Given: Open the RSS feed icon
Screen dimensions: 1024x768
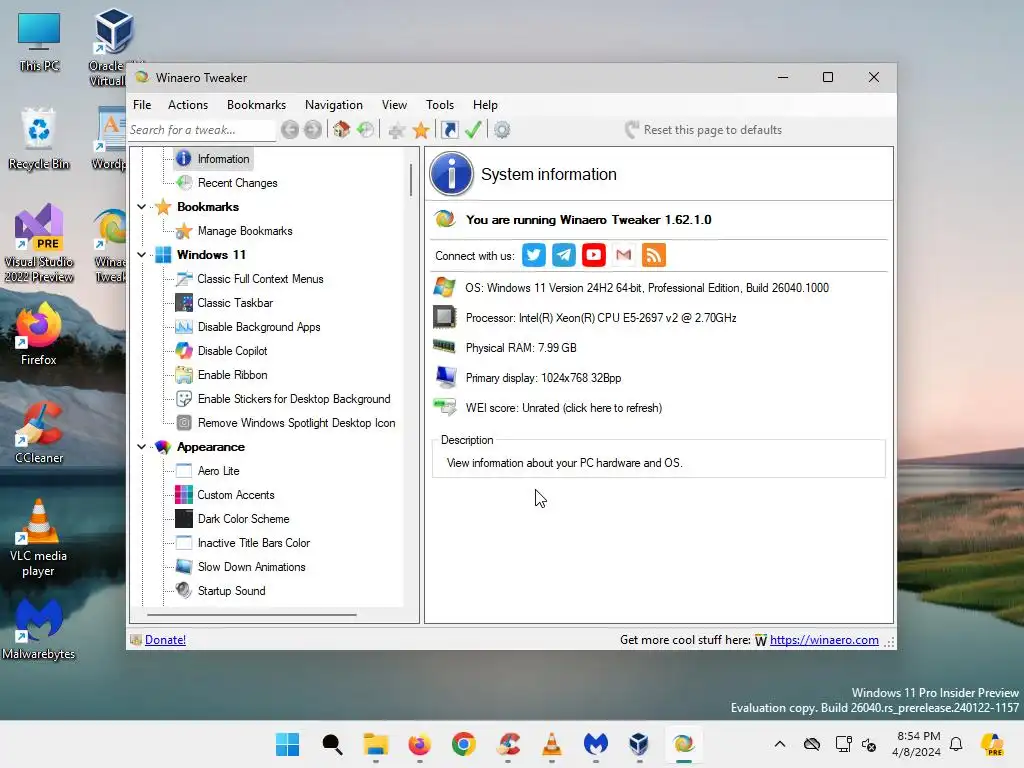Looking at the screenshot, I should (654, 255).
